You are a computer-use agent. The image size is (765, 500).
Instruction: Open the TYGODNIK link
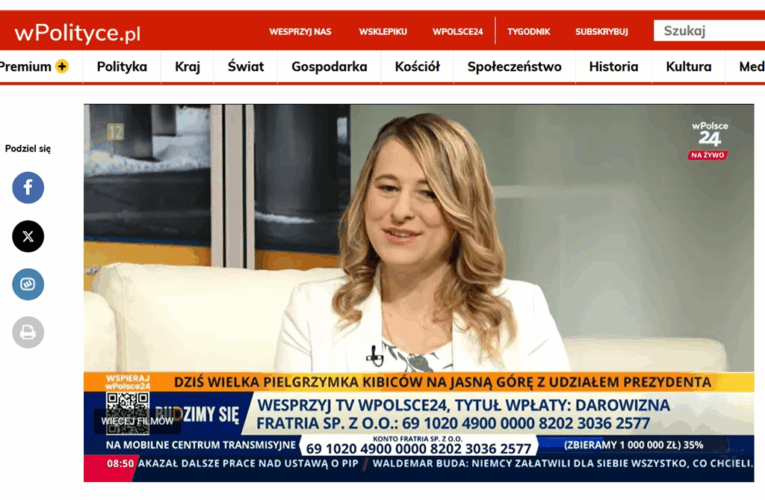click(x=528, y=32)
